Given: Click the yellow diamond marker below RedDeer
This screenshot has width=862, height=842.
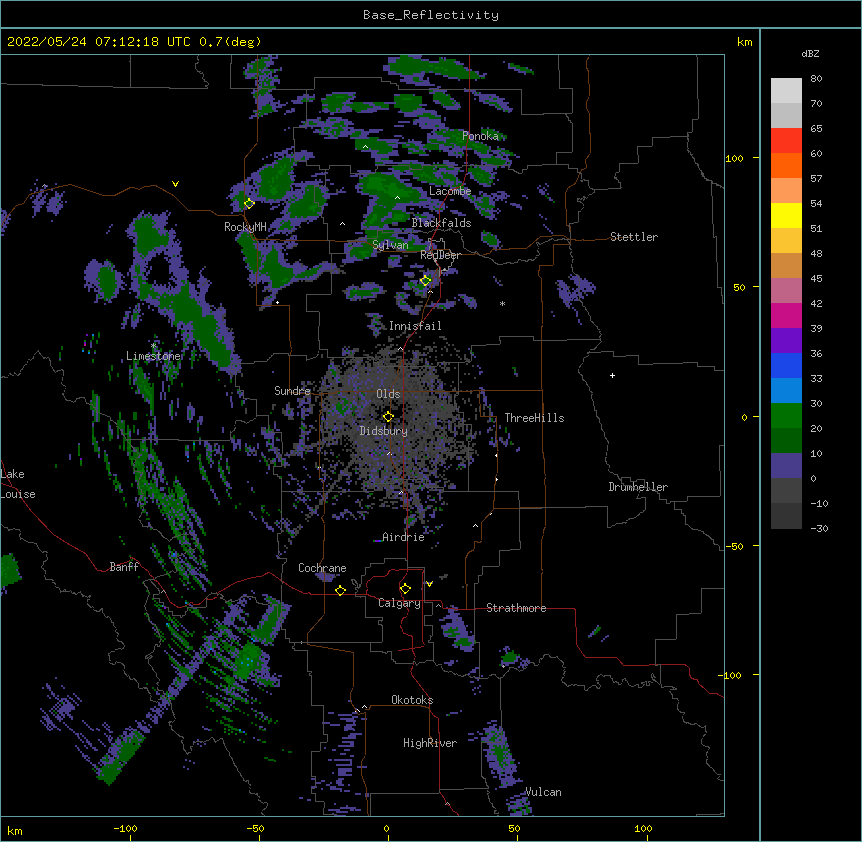Looking at the screenshot, I should tap(425, 281).
